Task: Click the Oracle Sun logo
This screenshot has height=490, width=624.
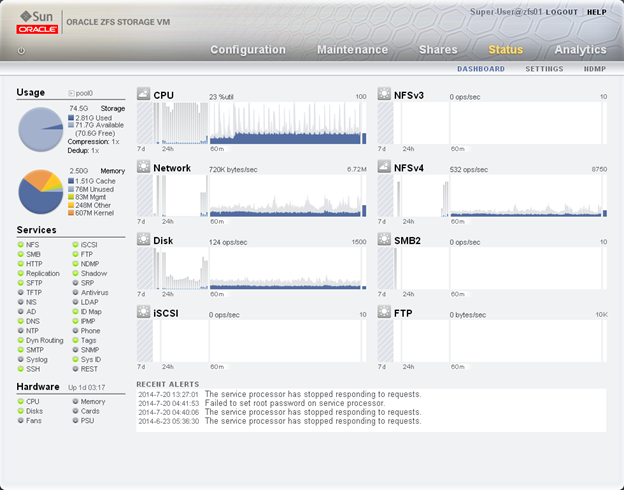Action: pyautogui.click(x=37, y=22)
